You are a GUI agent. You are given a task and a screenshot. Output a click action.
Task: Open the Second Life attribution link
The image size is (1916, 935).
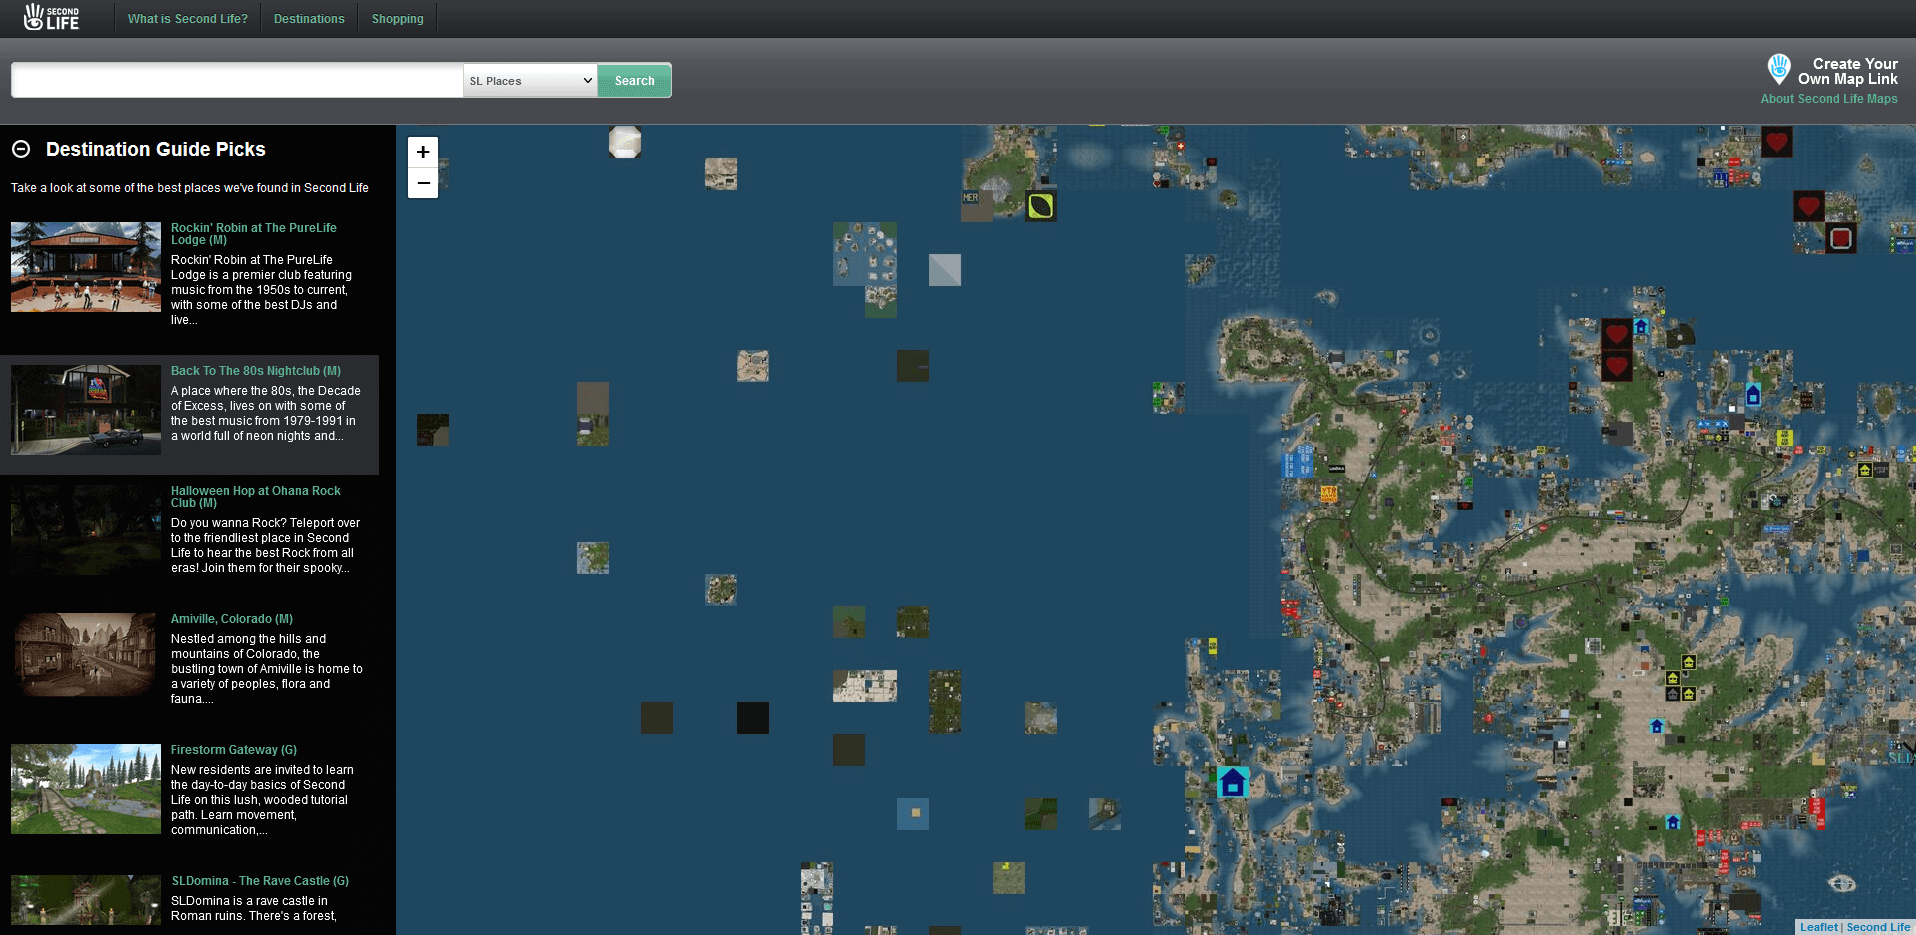point(1878,927)
